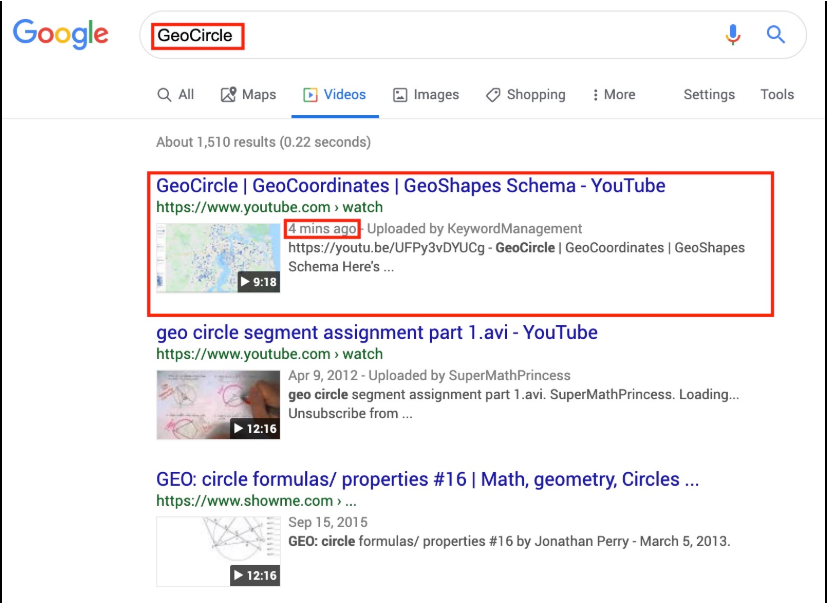The width and height of the screenshot is (827, 603).
Task: Click the Videos tab play icon
Action: click(x=310, y=95)
